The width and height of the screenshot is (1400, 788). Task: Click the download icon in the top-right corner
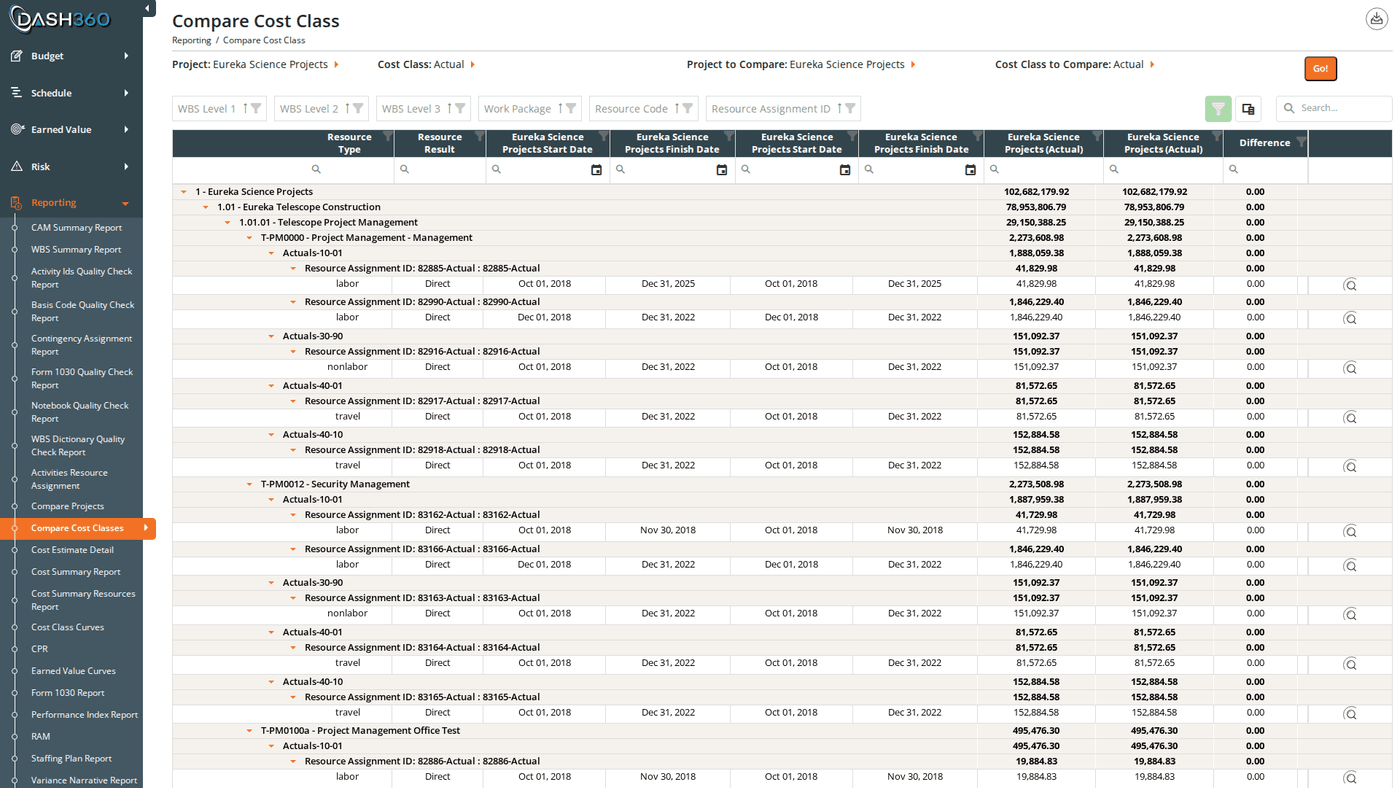coord(1377,19)
